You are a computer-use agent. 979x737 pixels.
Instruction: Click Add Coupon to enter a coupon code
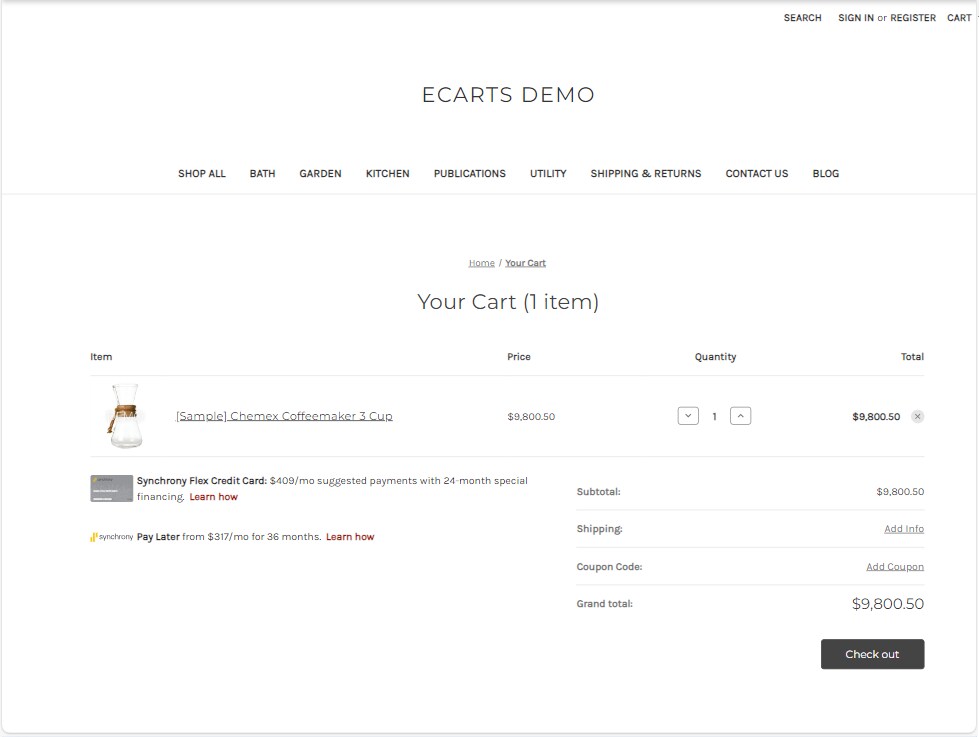(895, 566)
